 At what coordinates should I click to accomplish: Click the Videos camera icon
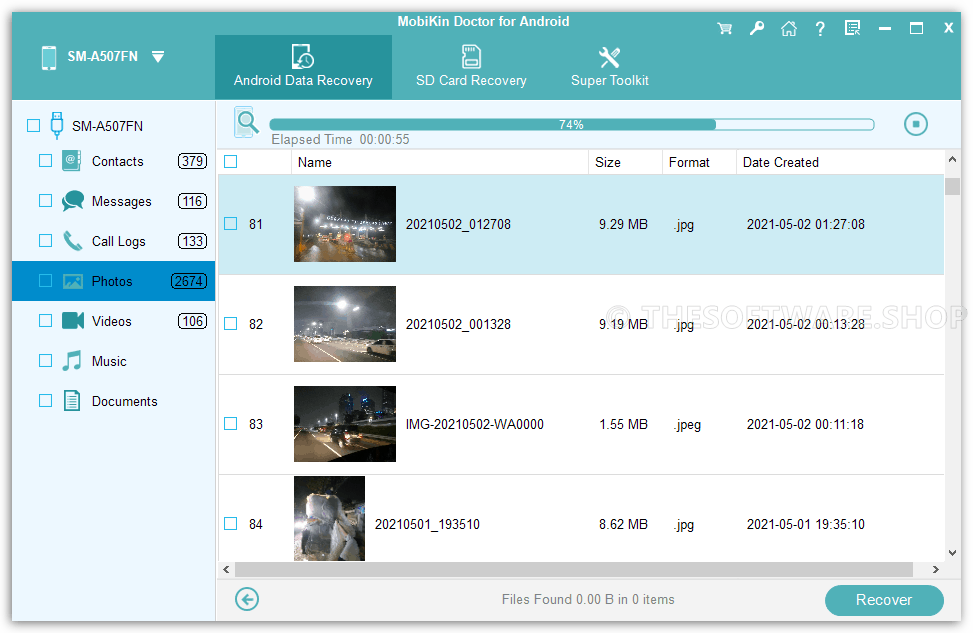click(73, 321)
